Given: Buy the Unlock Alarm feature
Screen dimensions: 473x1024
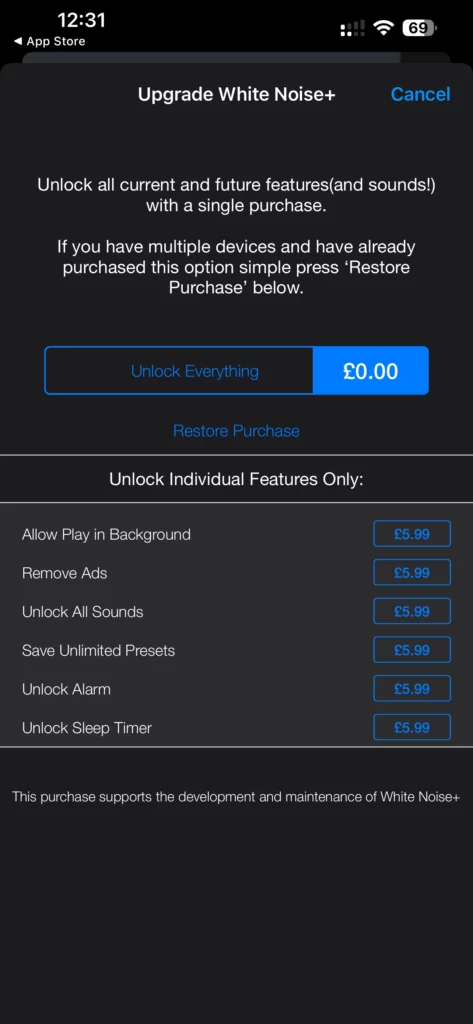Looking at the screenshot, I should tap(412, 688).
